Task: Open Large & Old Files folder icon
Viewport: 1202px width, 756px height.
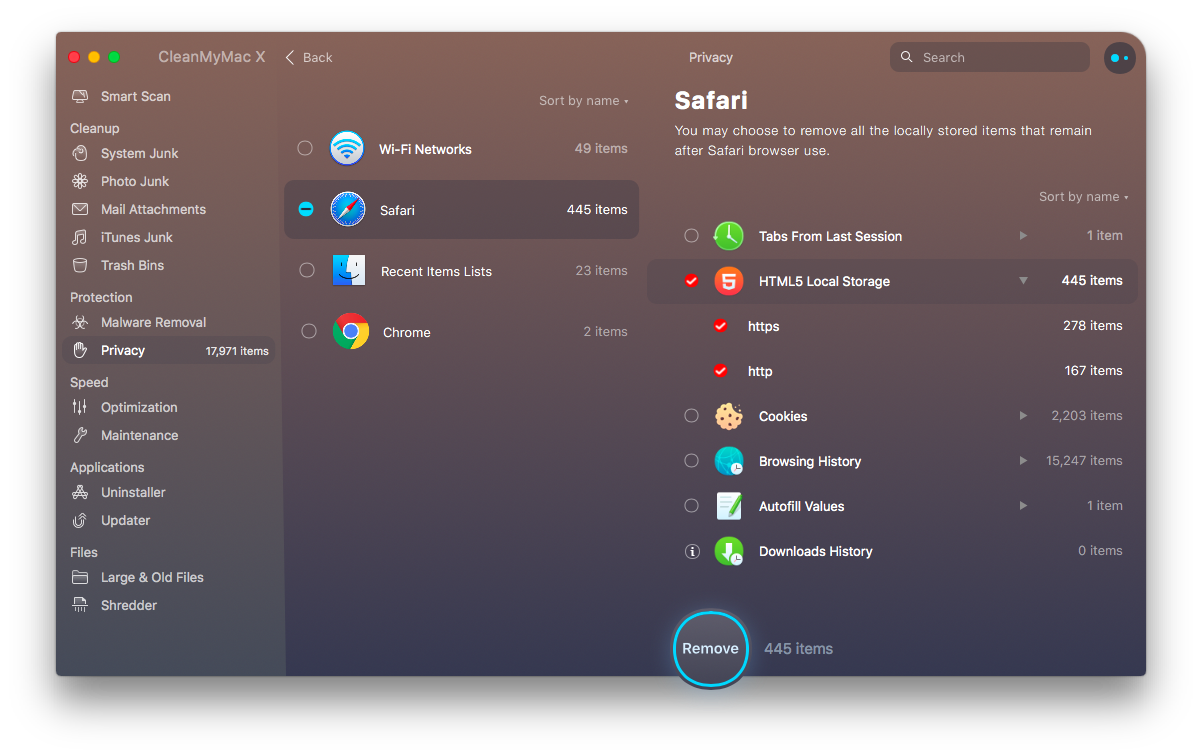Action: (80, 578)
